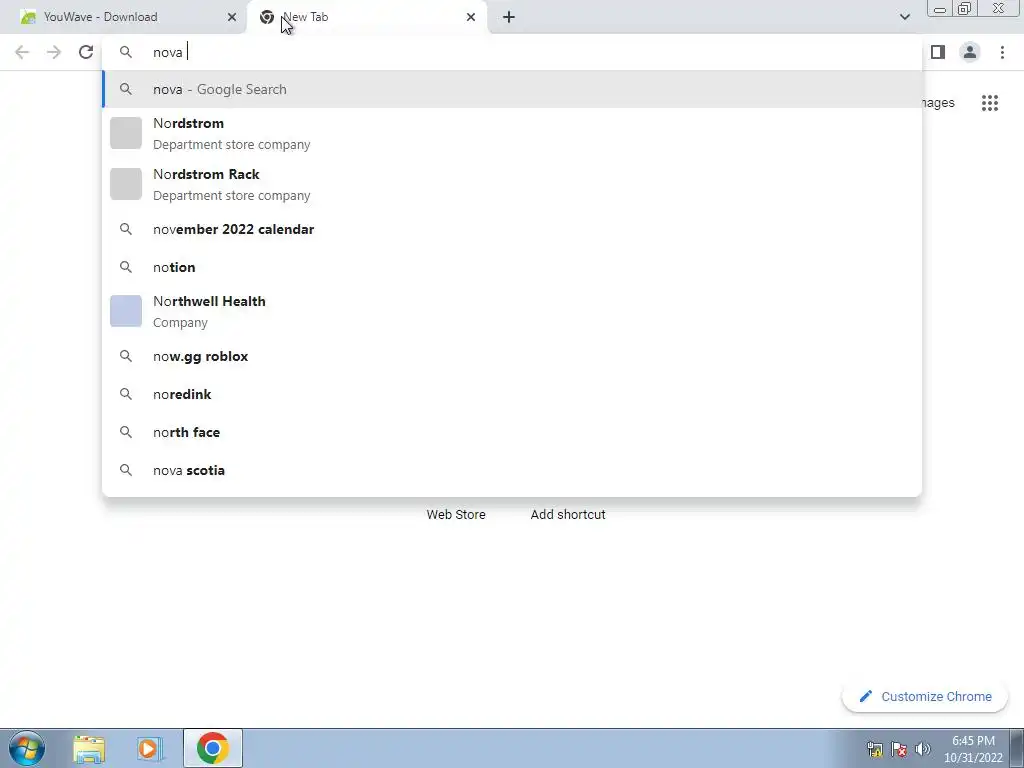
Task: Click the Nordstrom Rack thumbnail image
Action: pyautogui.click(x=126, y=184)
